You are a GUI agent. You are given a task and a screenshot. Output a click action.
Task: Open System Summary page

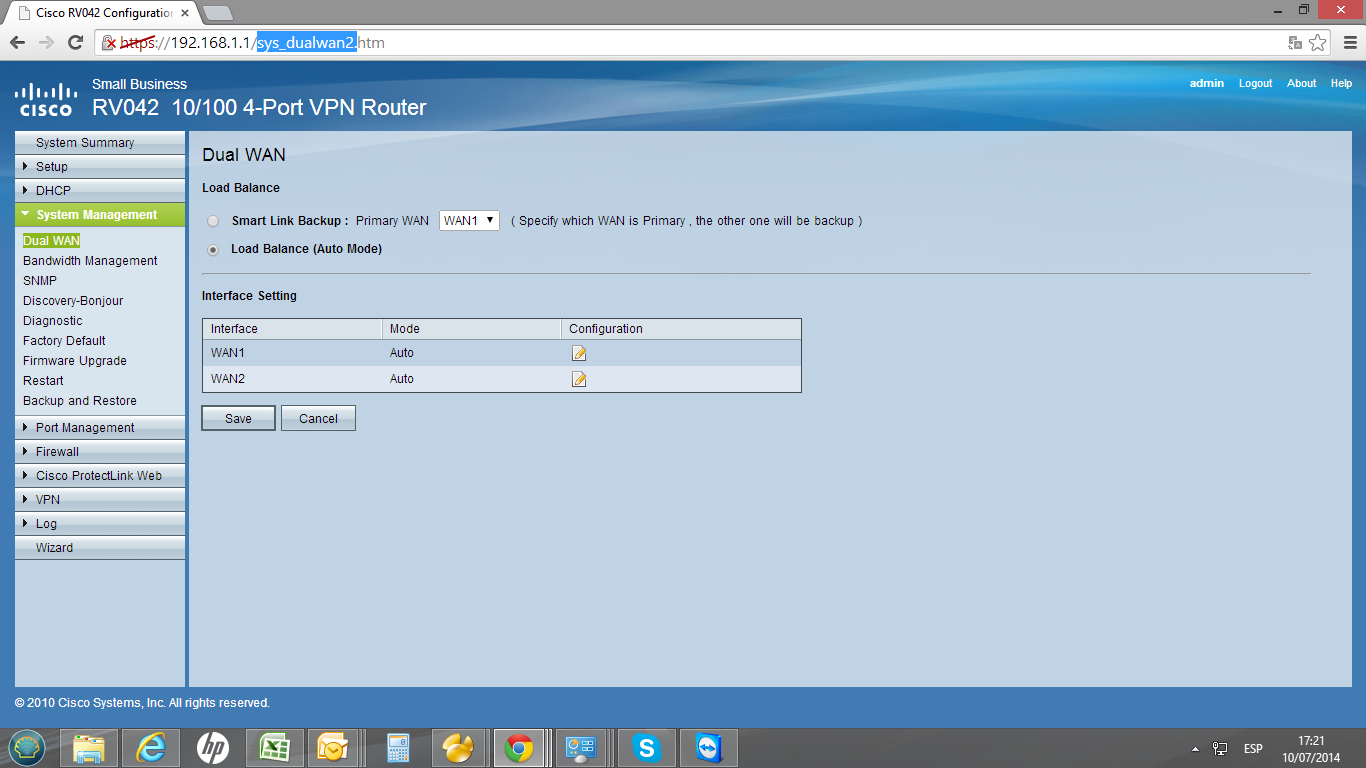coord(100,143)
